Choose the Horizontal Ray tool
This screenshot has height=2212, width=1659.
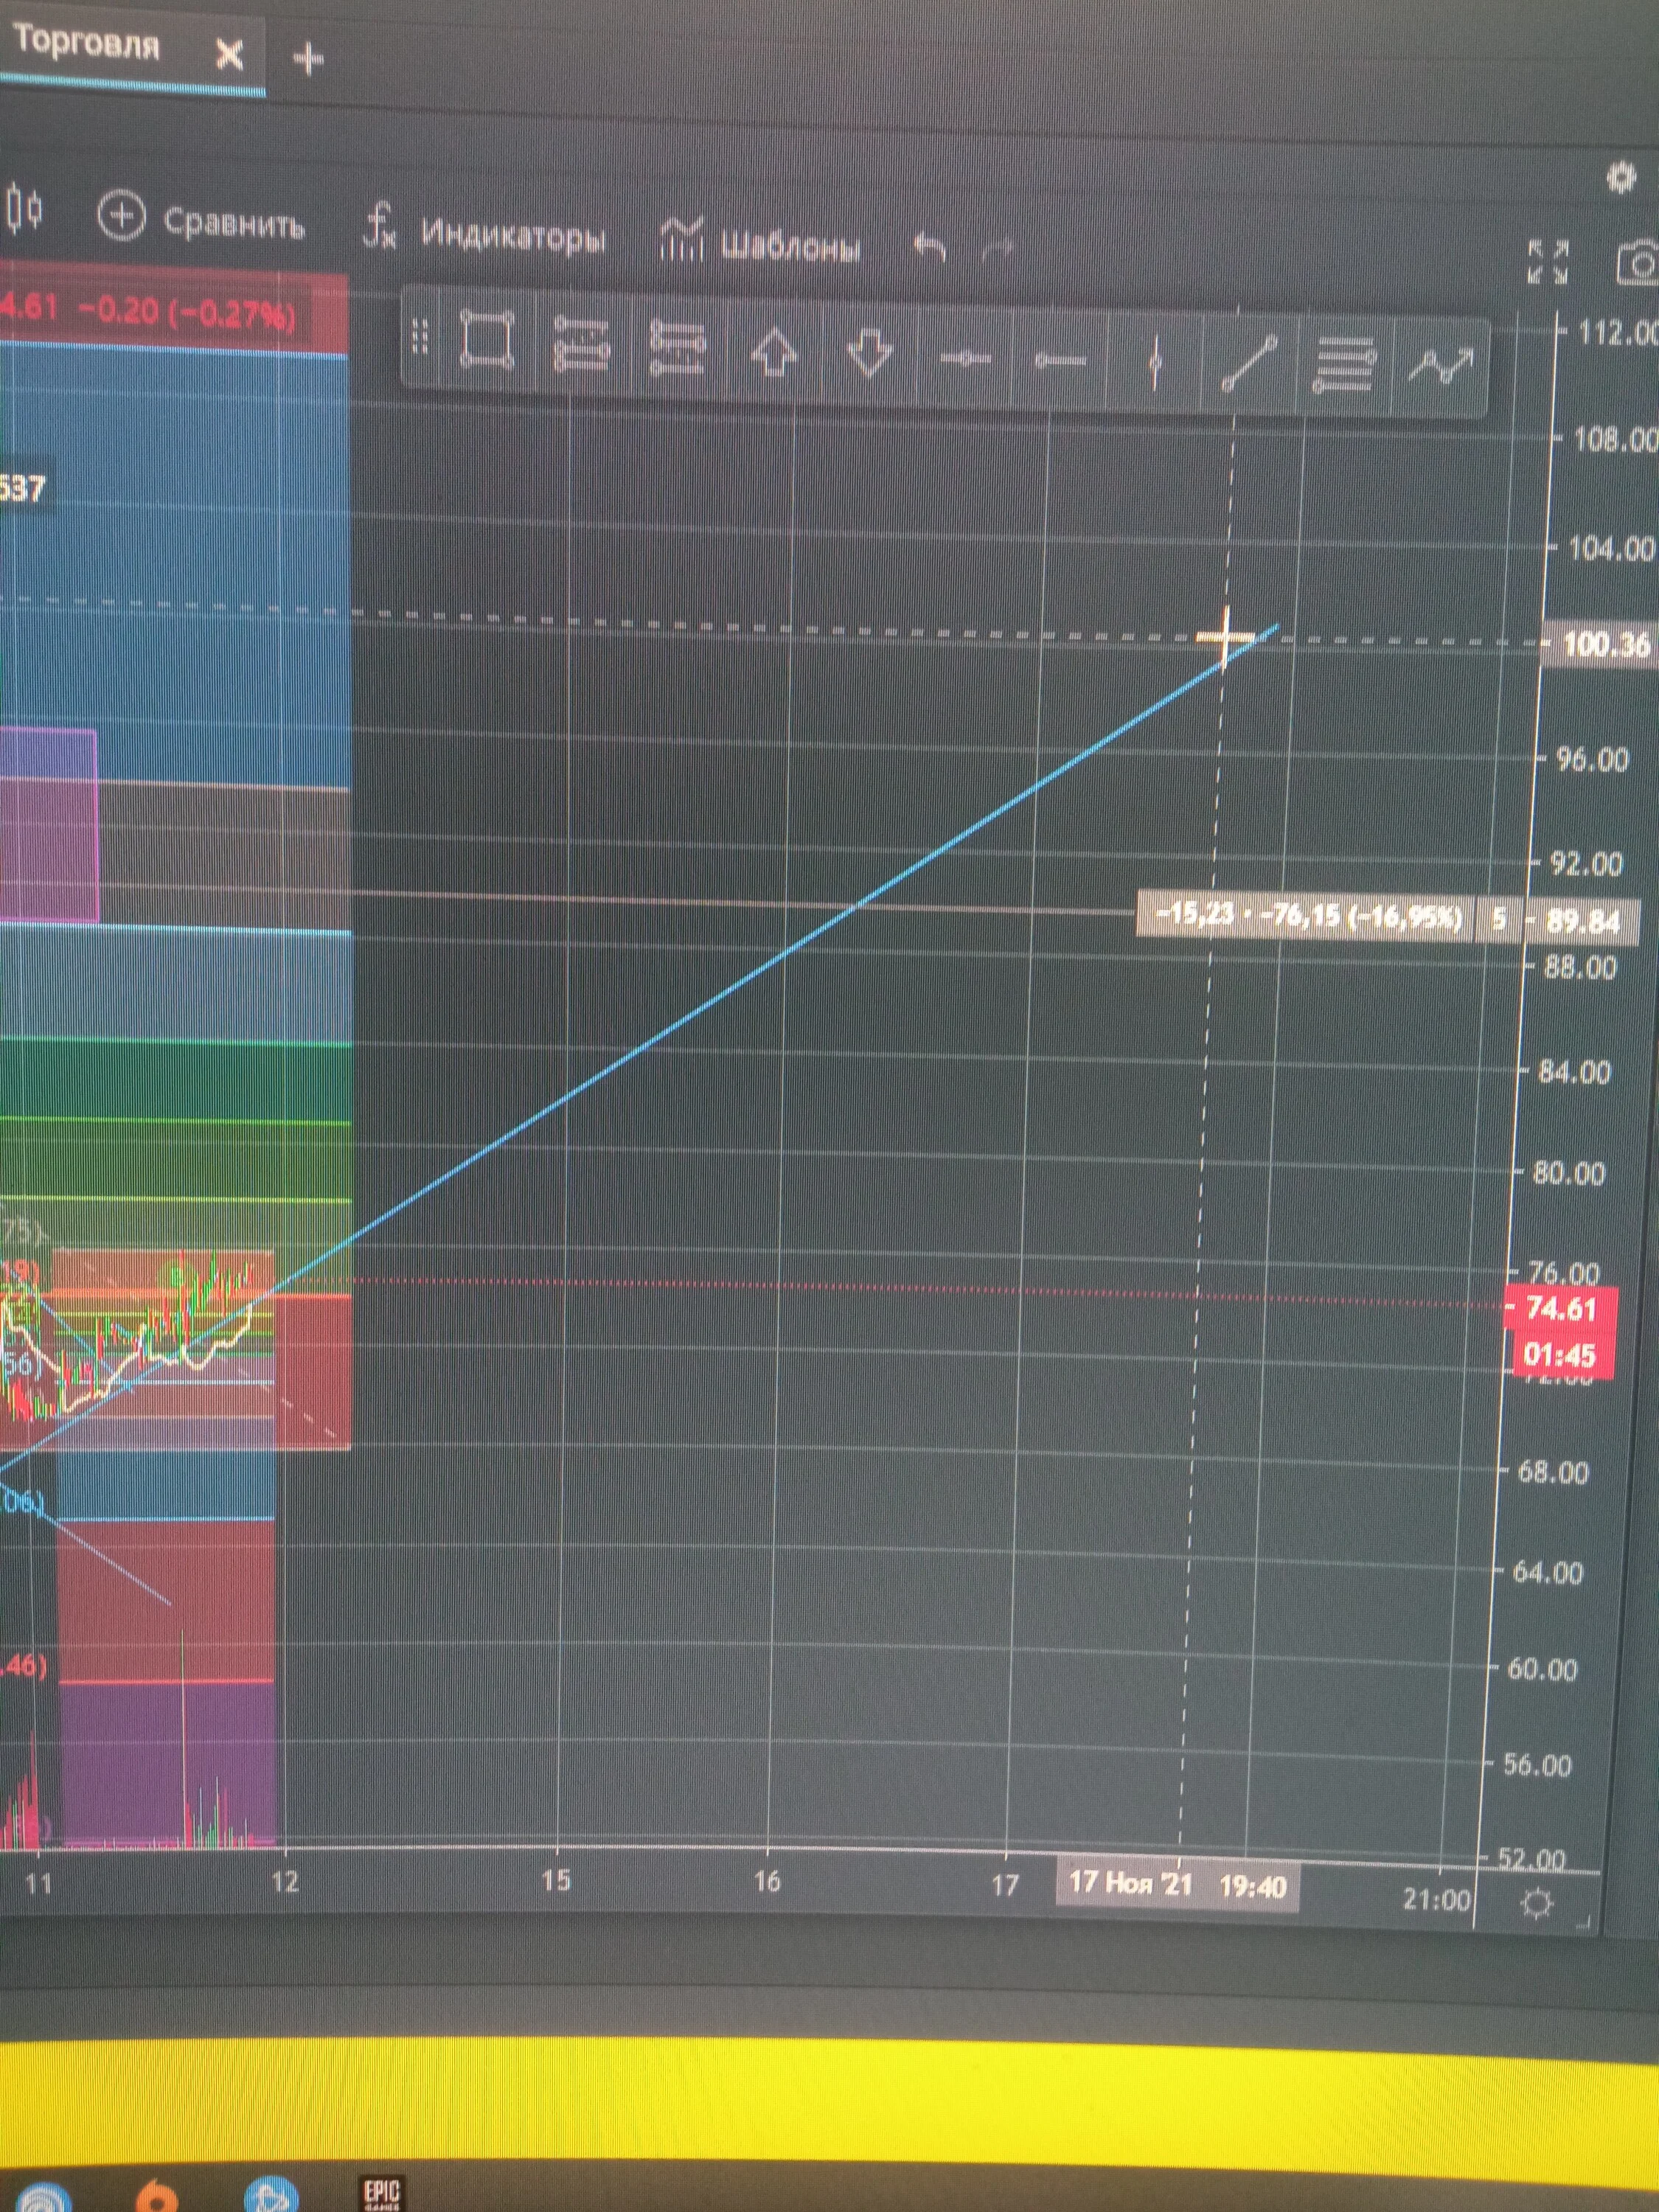[1060, 360]
